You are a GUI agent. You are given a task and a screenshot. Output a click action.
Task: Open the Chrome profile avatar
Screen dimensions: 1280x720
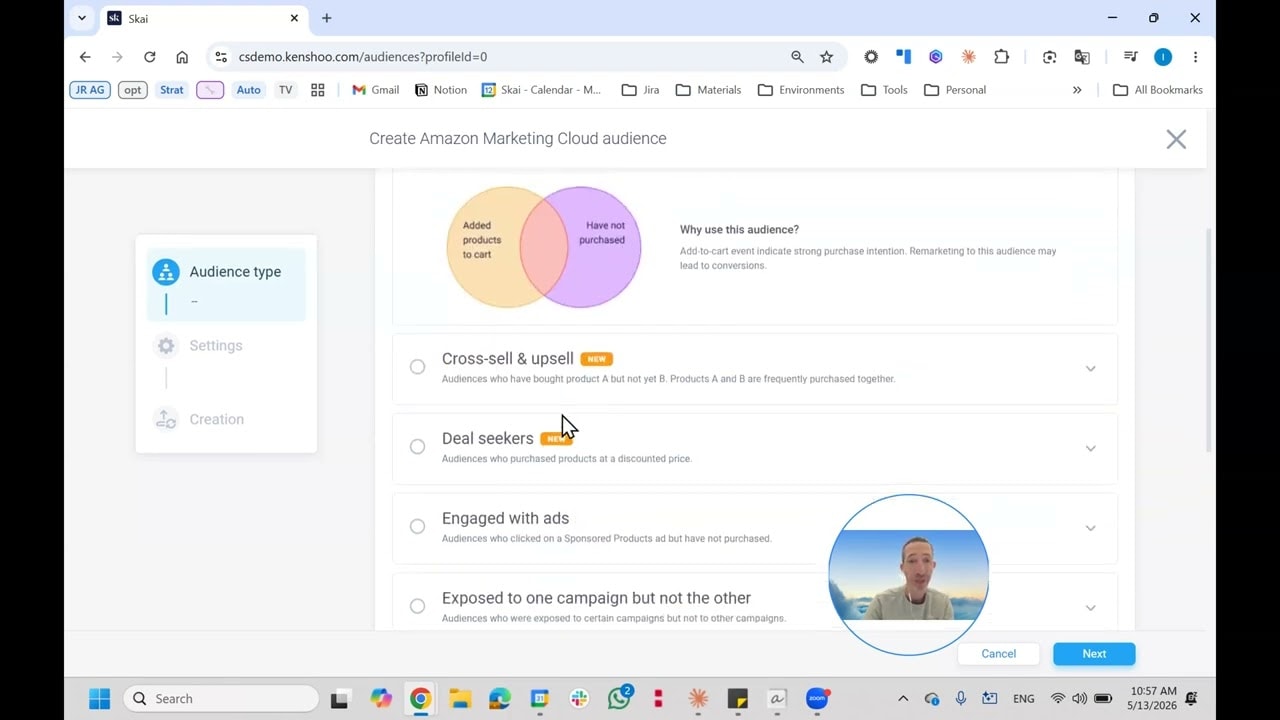[x=1163, y=57]
